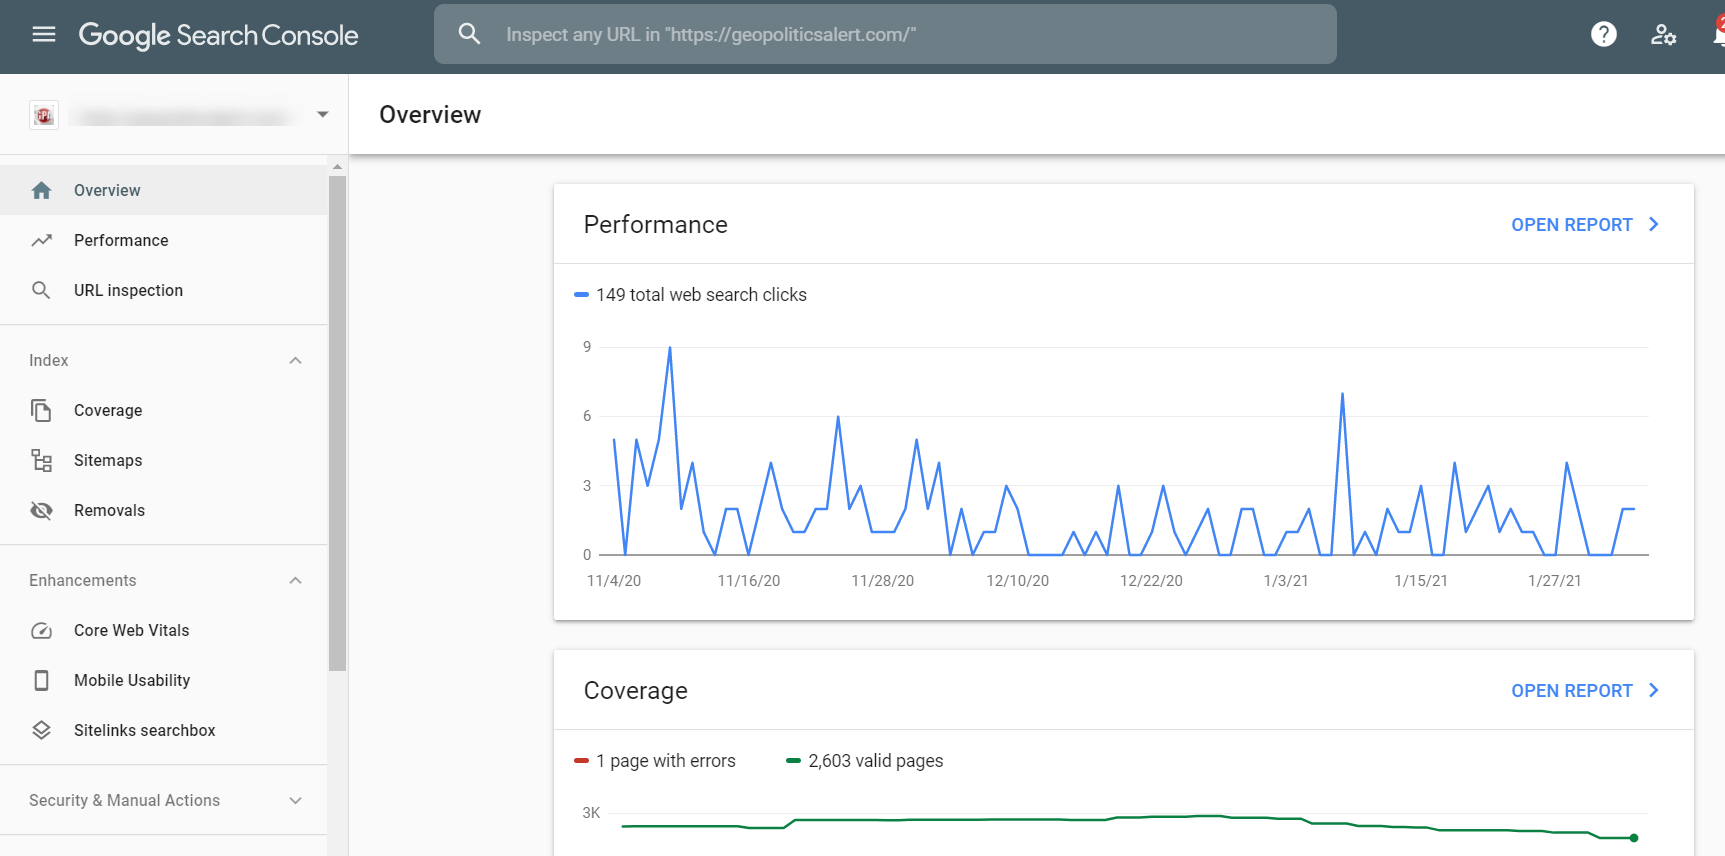Click the sidebar scroll-up arrow

pos(337,167)
